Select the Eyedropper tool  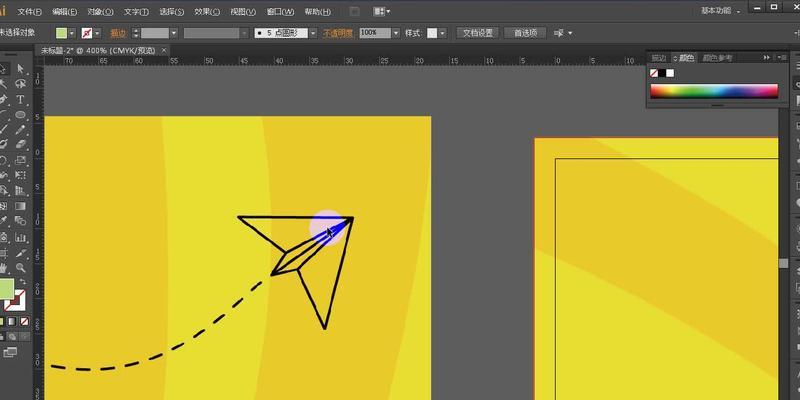(3, 221)
